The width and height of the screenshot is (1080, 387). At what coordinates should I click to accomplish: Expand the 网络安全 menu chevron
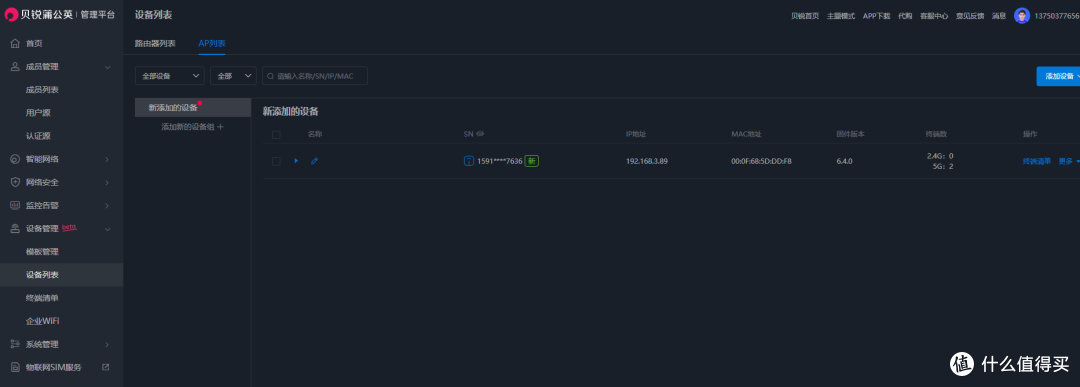point(107,182)
